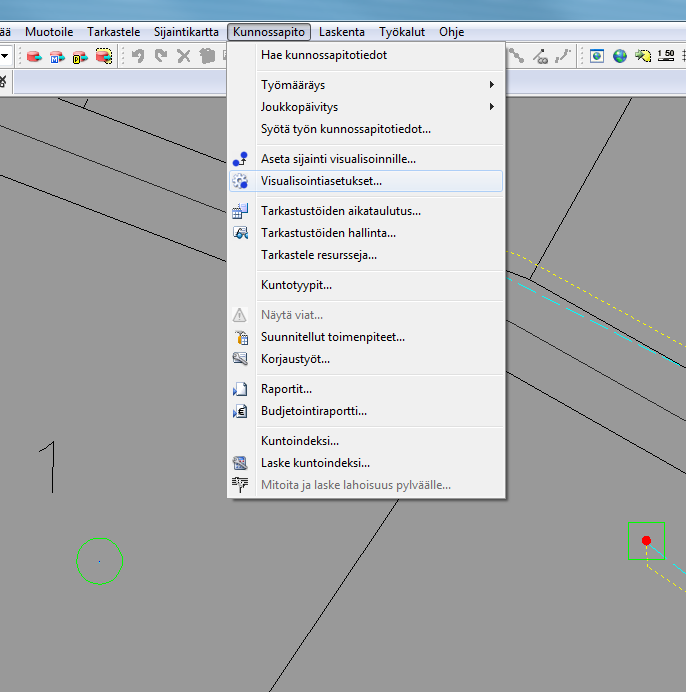686x692 pixels.
Task: Choose Hae kunnossapitotiedot from menu
Action: point(366,55)
